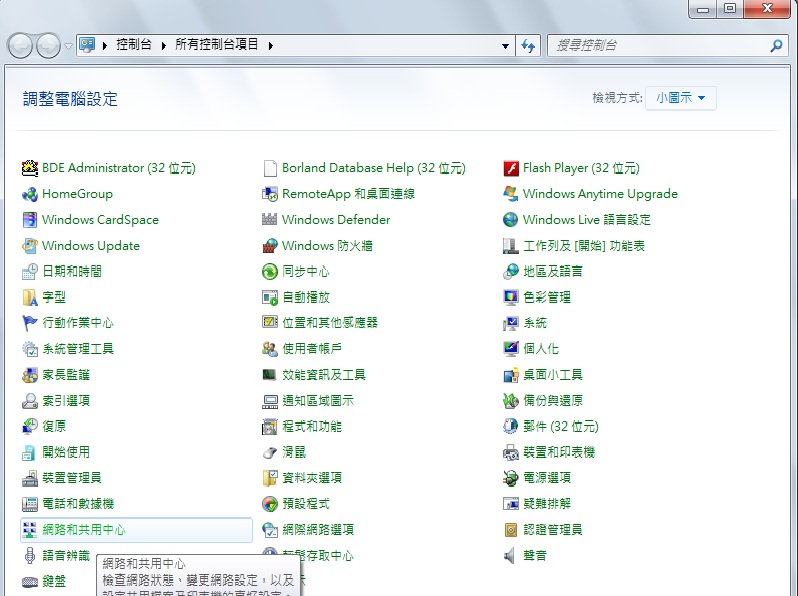Click the Flash Player icon
798x596 pixels.
(510, 168)
